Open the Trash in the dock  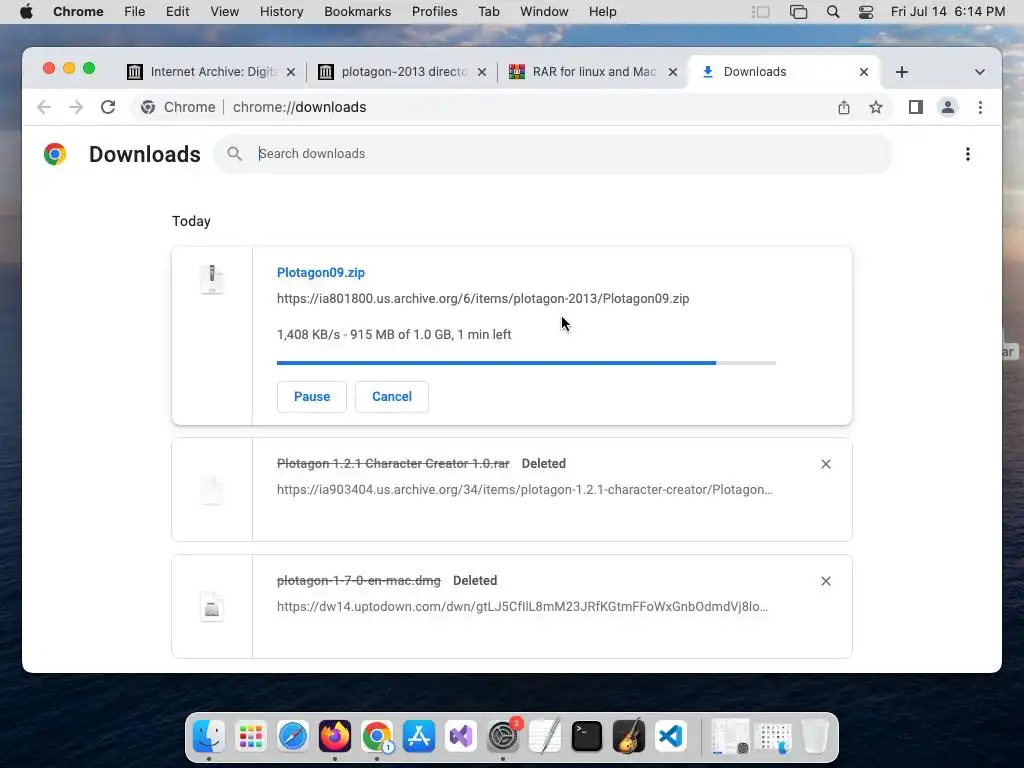(x=814, y=737)
